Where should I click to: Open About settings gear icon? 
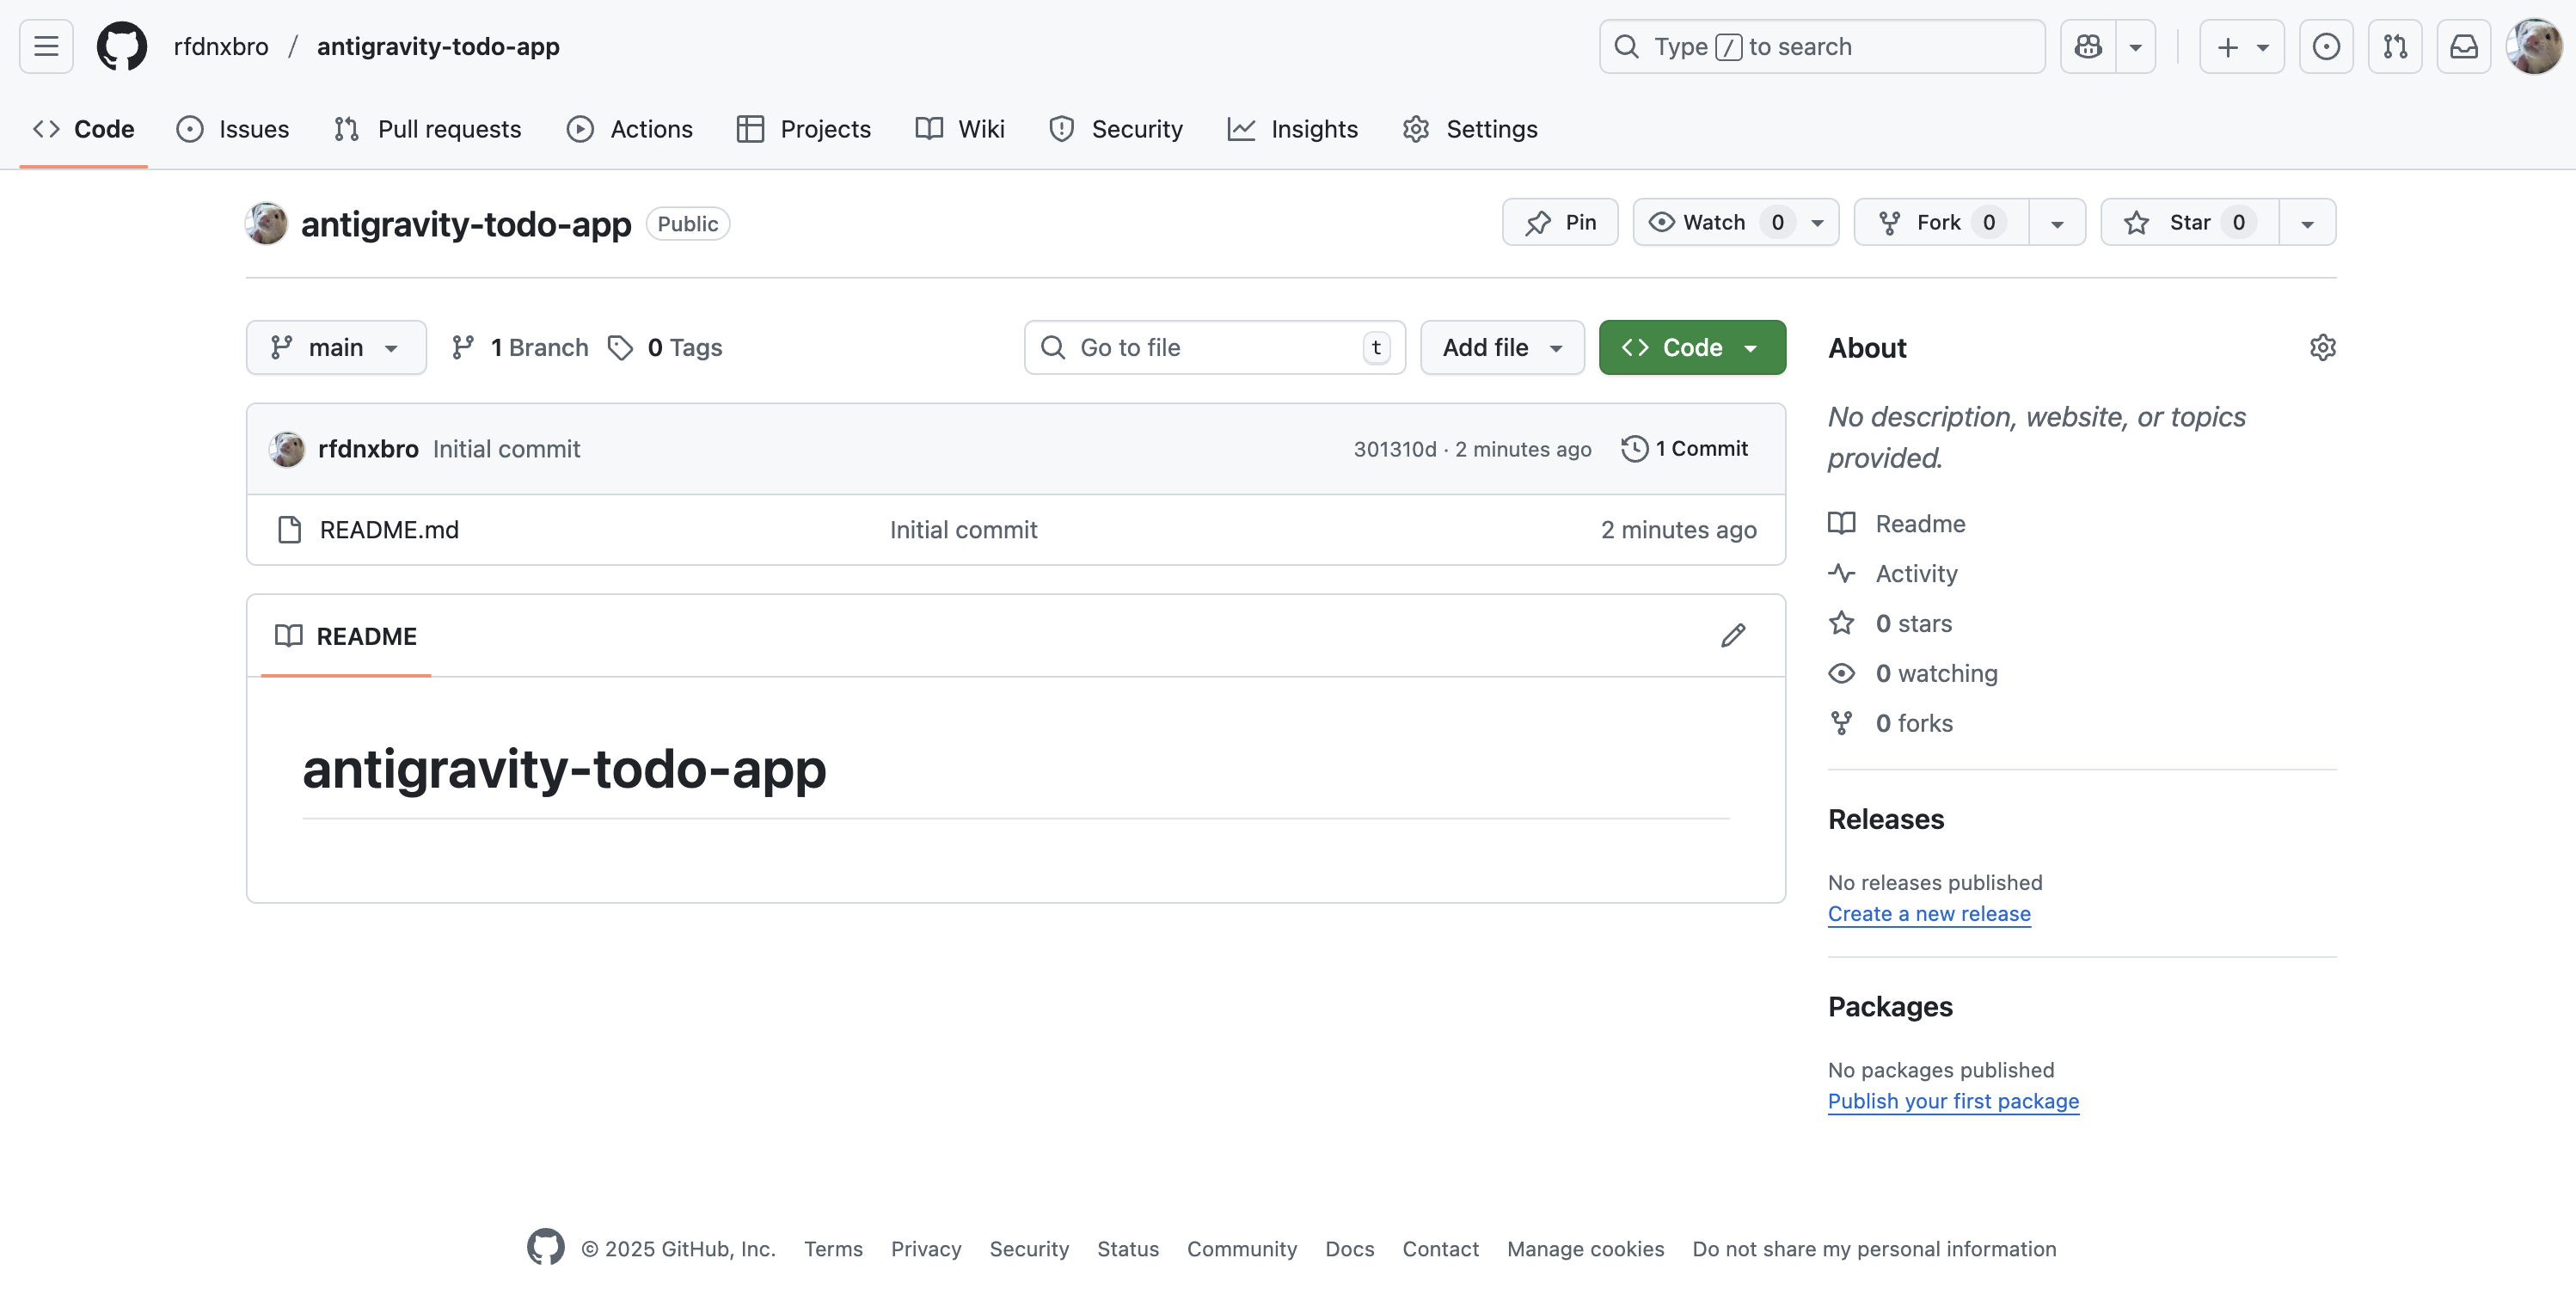[x=2322, y=347]
